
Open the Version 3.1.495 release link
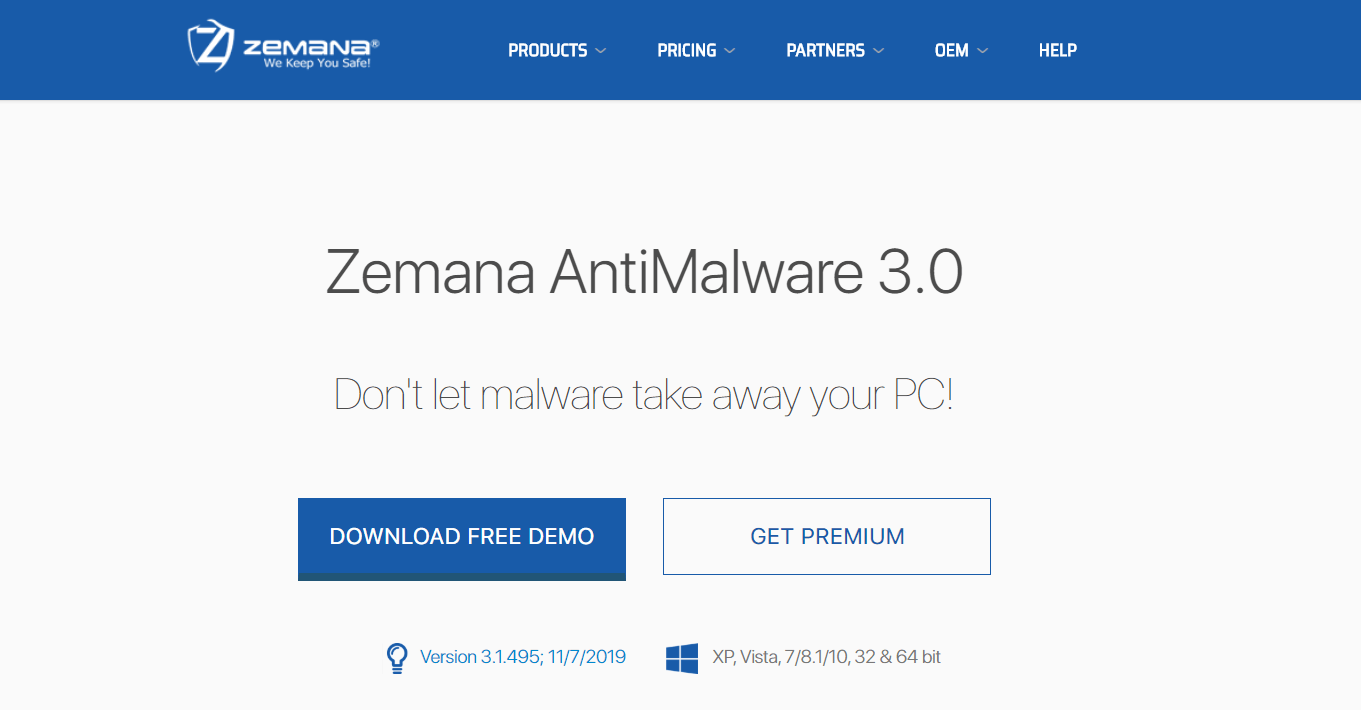pyautogui.click(x=521, y=656)
